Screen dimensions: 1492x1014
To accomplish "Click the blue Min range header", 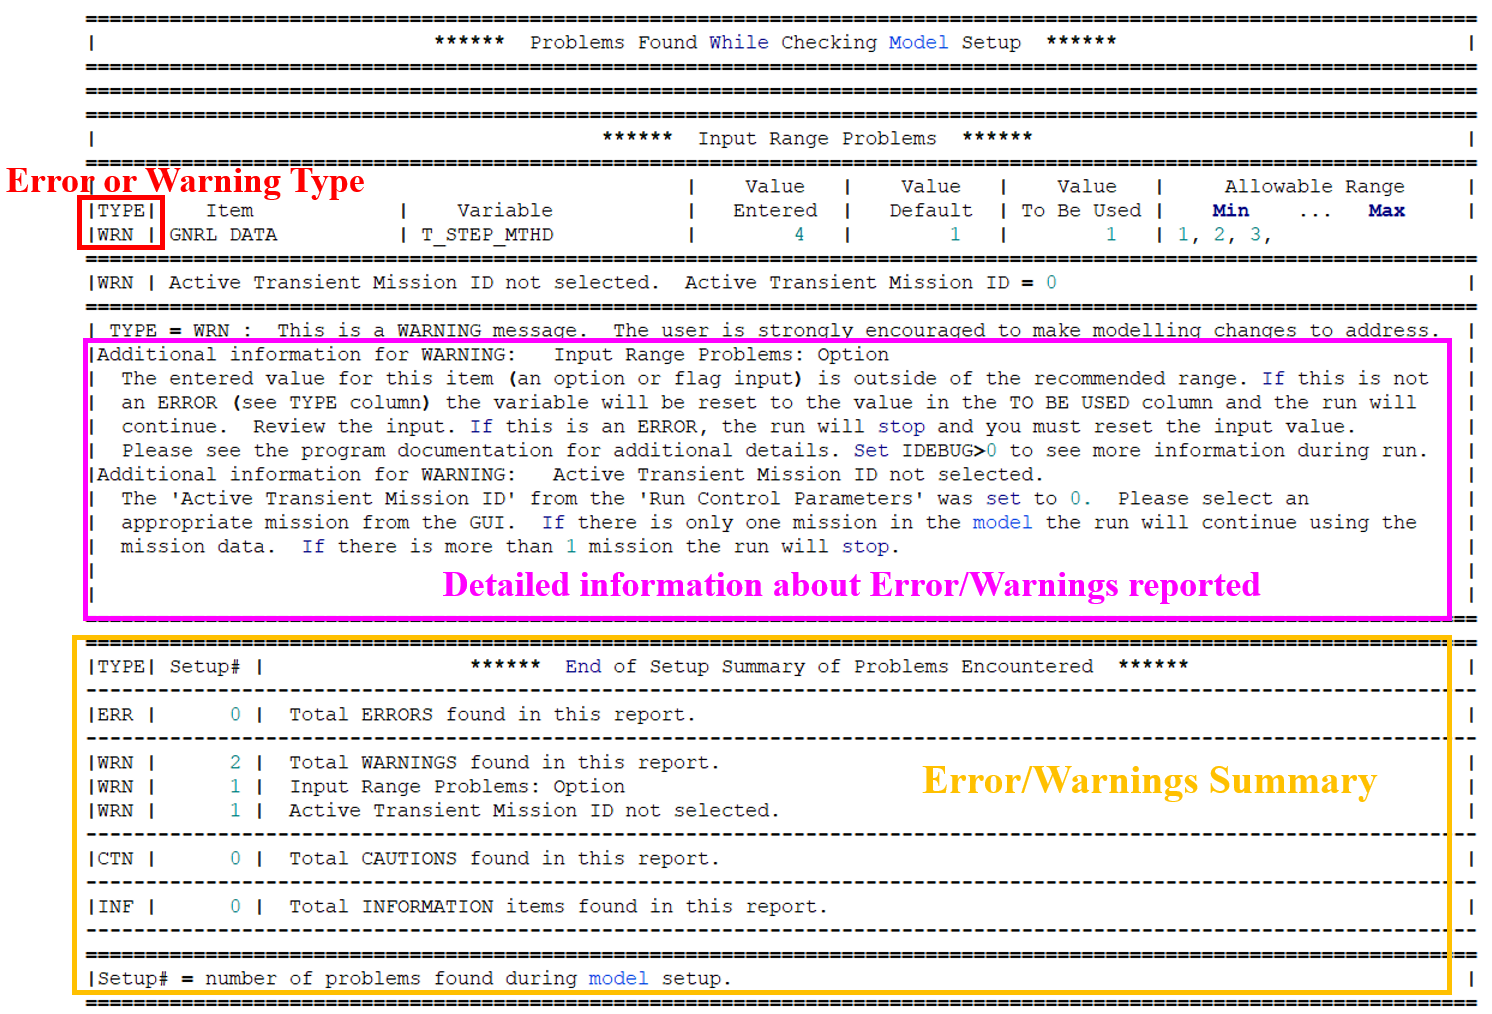I will point(1230,211).
